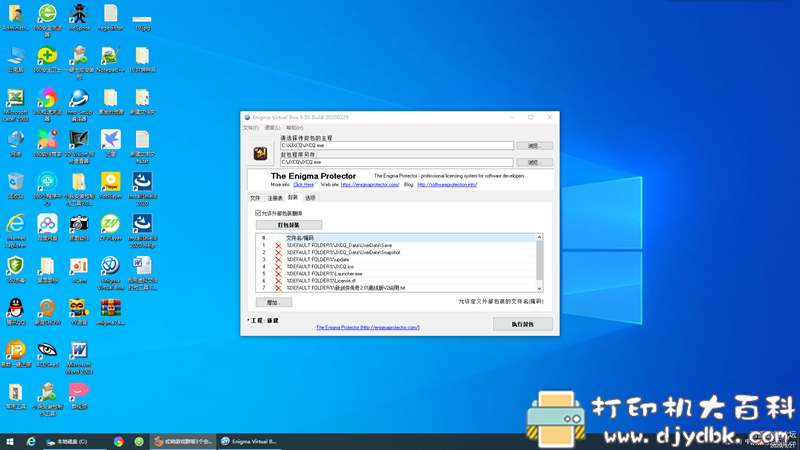This screenshot has width=800, height=450.
Task: Open the oCam desktop shortcut
Action: pos(79,270)
